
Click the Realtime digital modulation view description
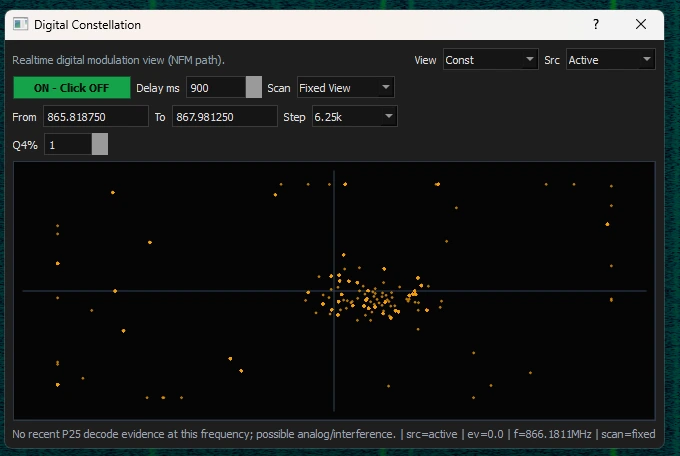click(118, 60)
